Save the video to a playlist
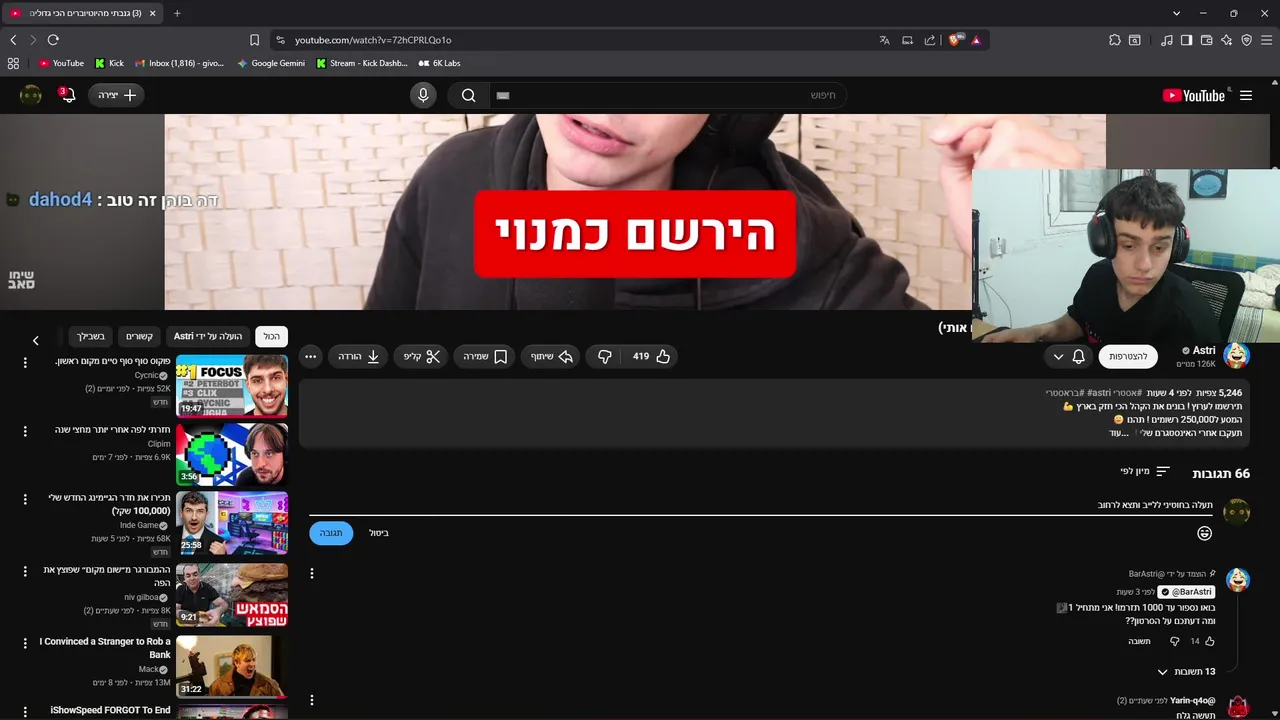Screen dimensions: 1280x720 click(x=485, y=356)
